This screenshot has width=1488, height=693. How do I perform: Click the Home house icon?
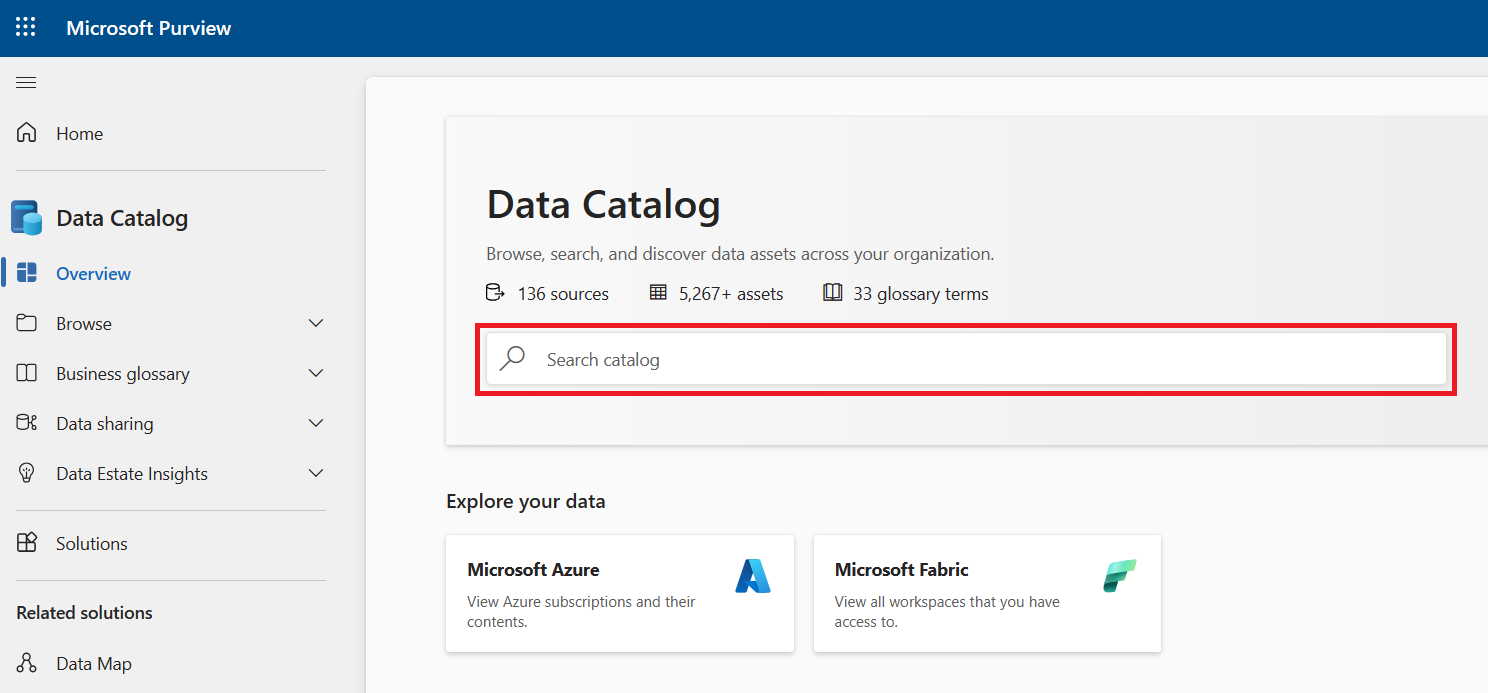coord(27,133)
